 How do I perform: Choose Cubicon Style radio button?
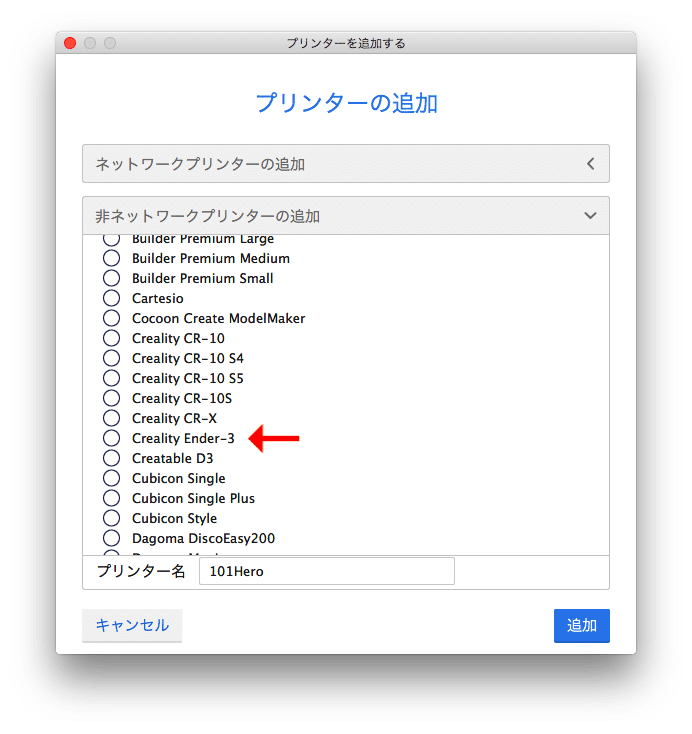tap(112, 518)
